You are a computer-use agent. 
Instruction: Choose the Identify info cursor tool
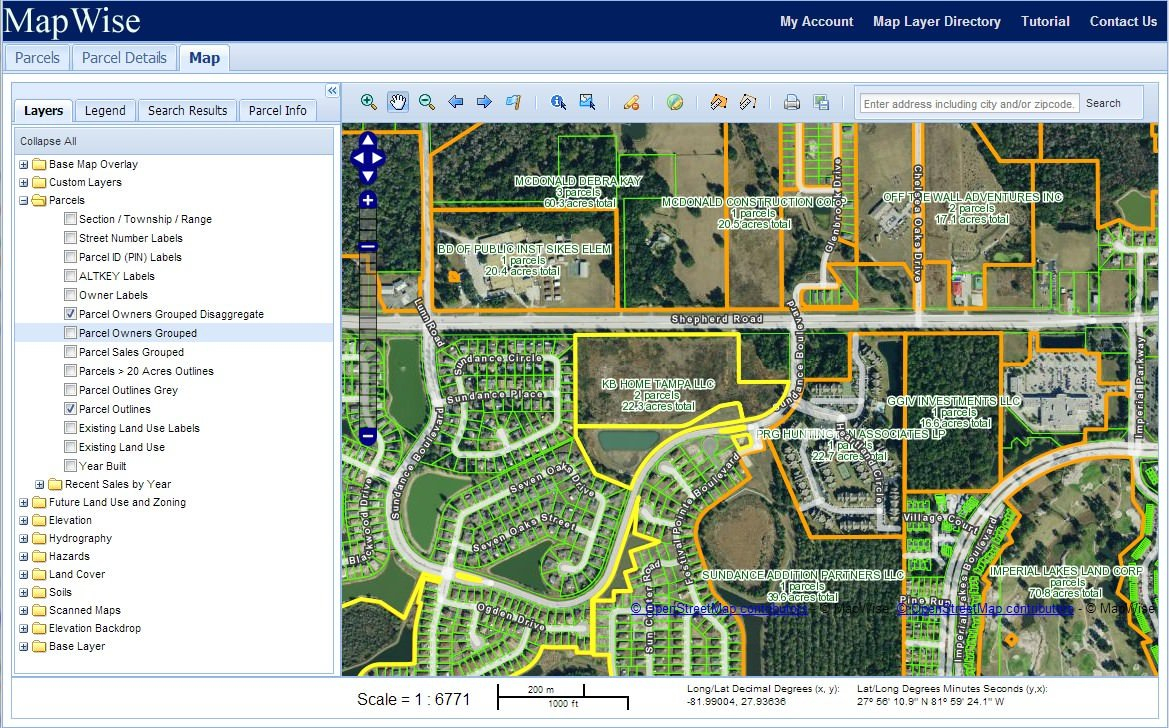point(558,102)
